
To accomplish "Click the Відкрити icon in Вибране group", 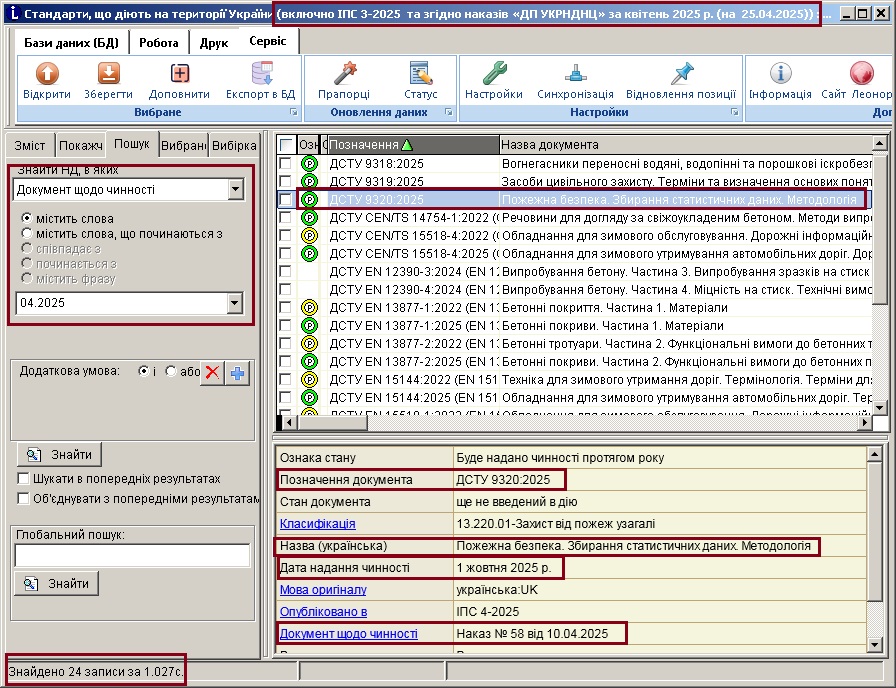I will click(47, 74).
